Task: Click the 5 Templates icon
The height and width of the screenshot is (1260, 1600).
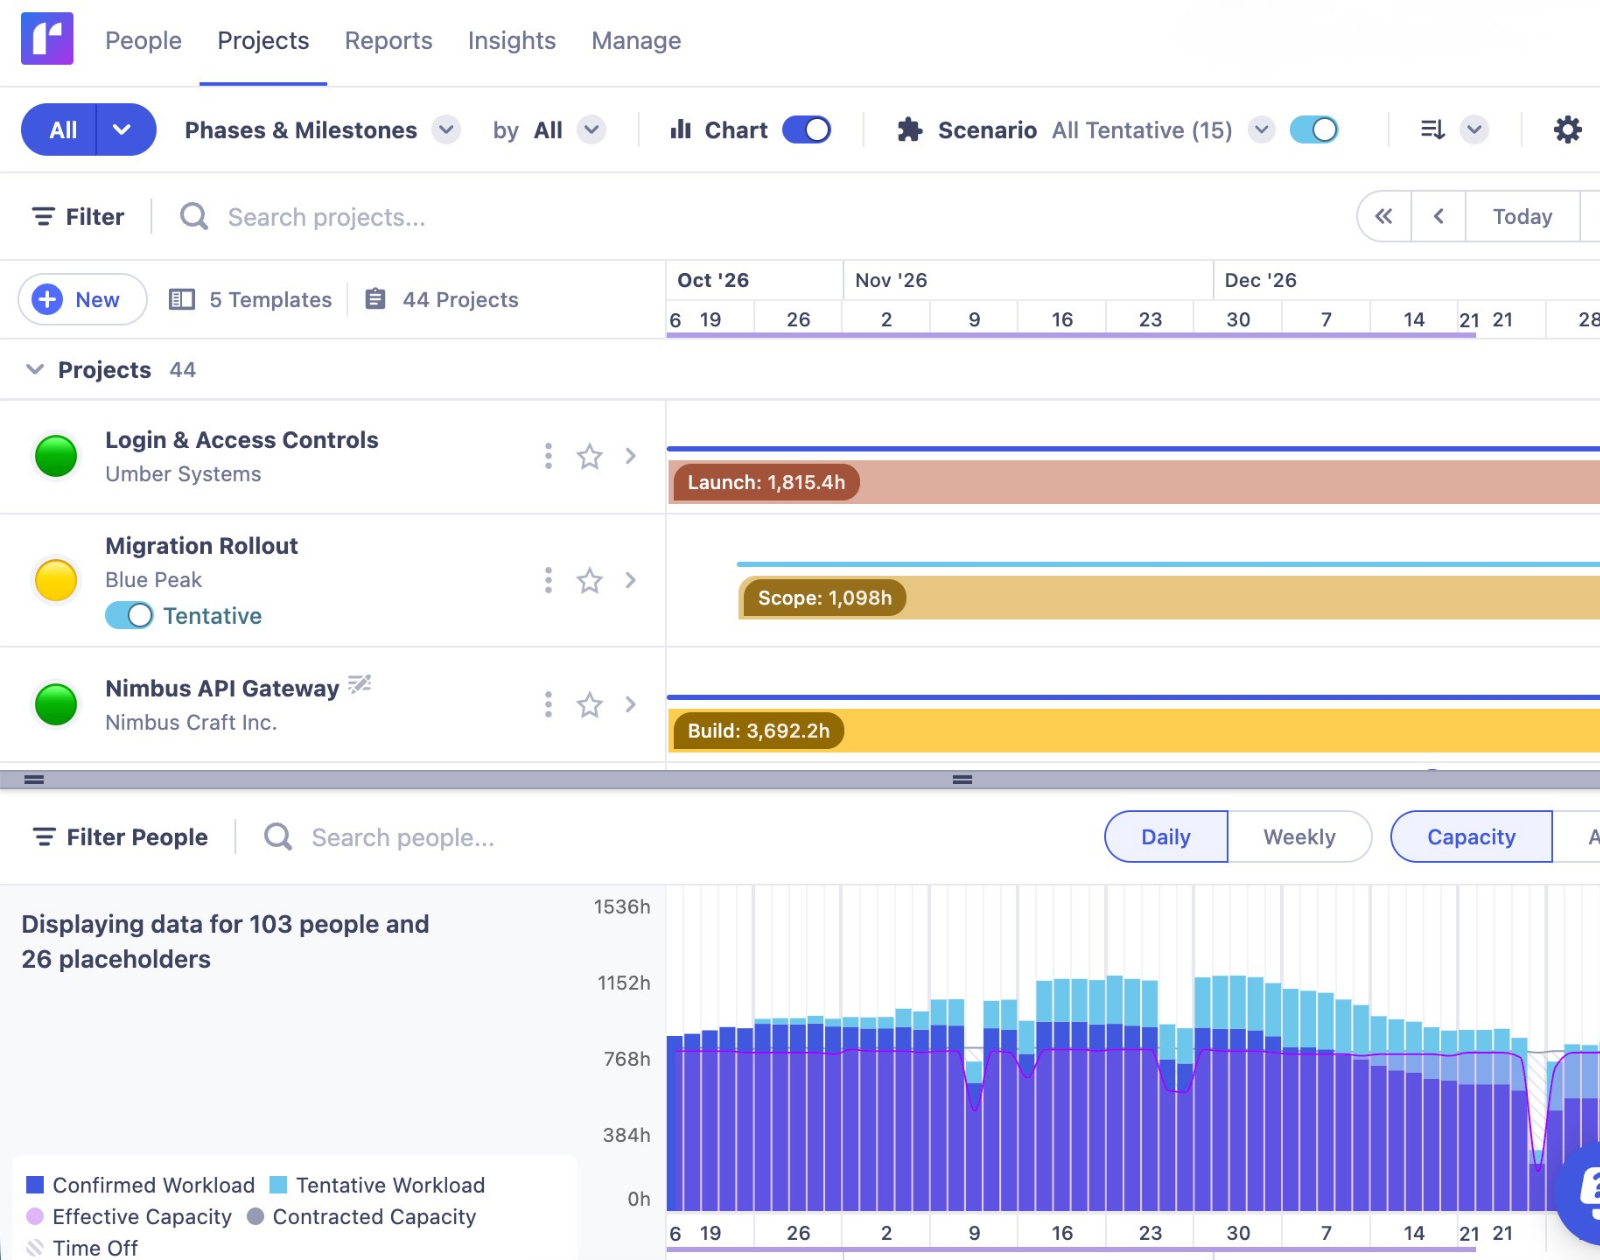Action: [x=182, y=300]
